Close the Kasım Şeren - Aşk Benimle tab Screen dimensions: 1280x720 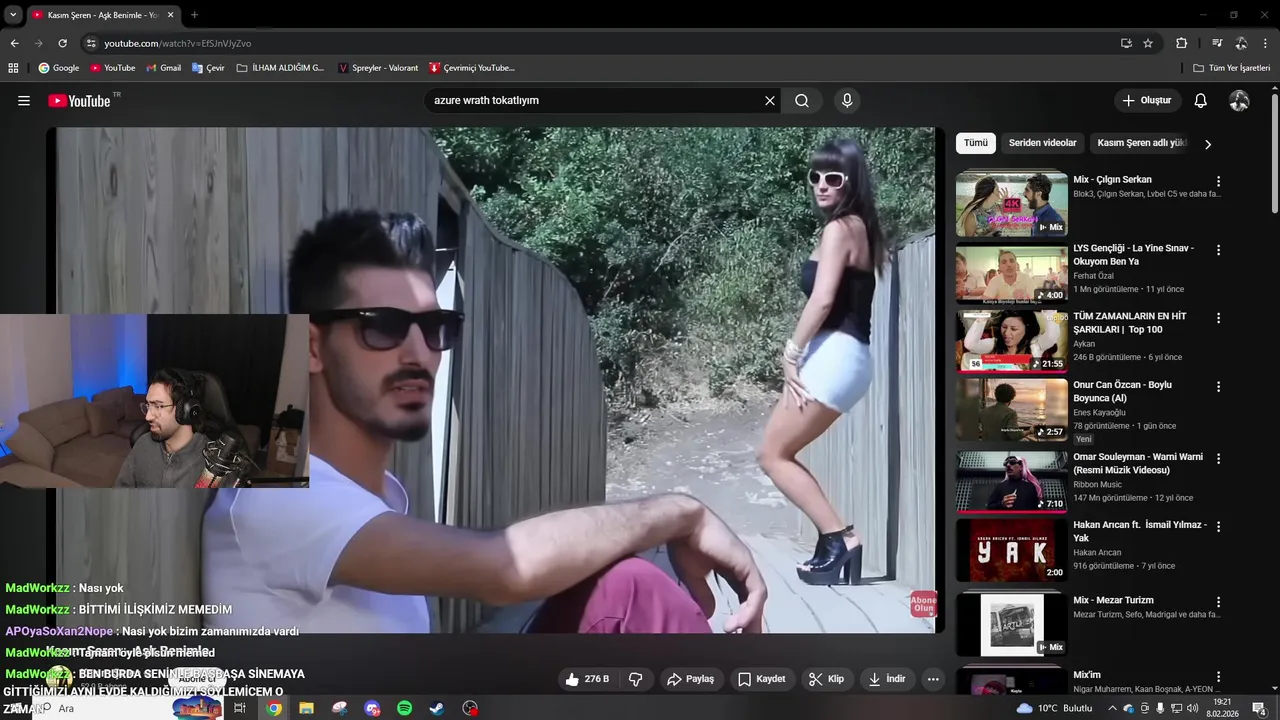click(170, 15)
